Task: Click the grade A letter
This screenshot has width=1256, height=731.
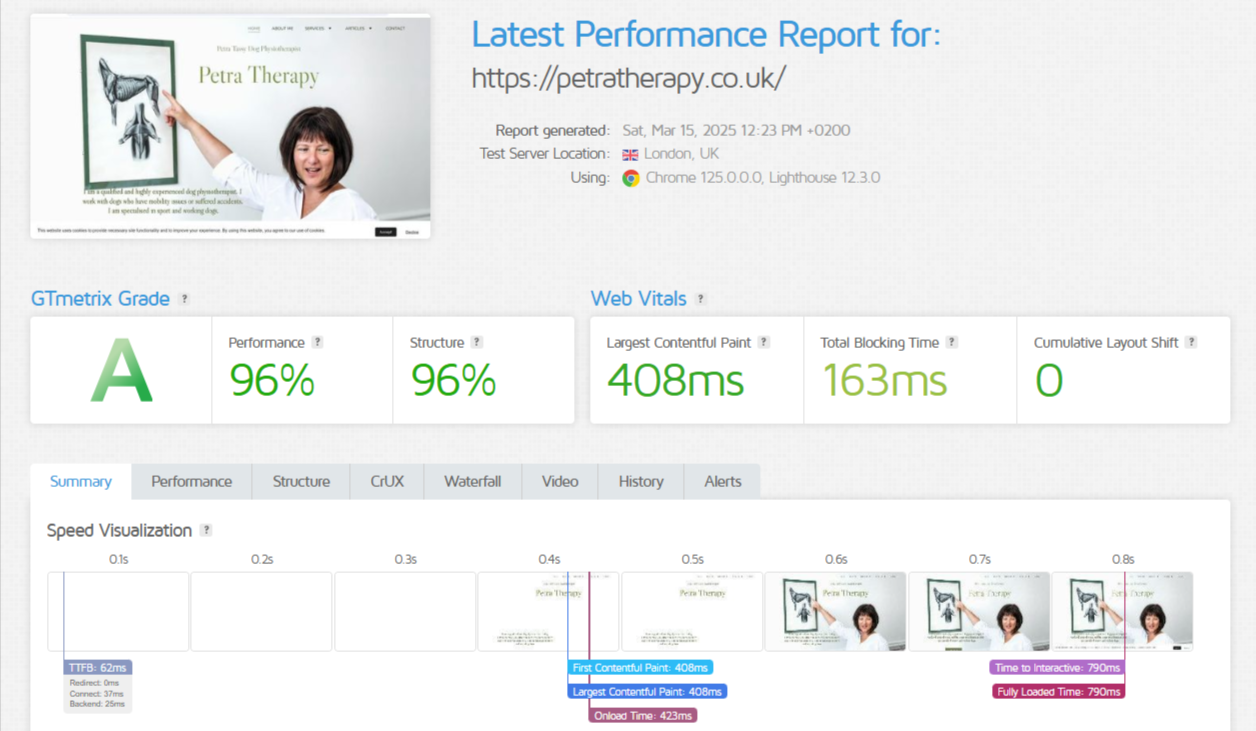Action: tap(121, 371)
